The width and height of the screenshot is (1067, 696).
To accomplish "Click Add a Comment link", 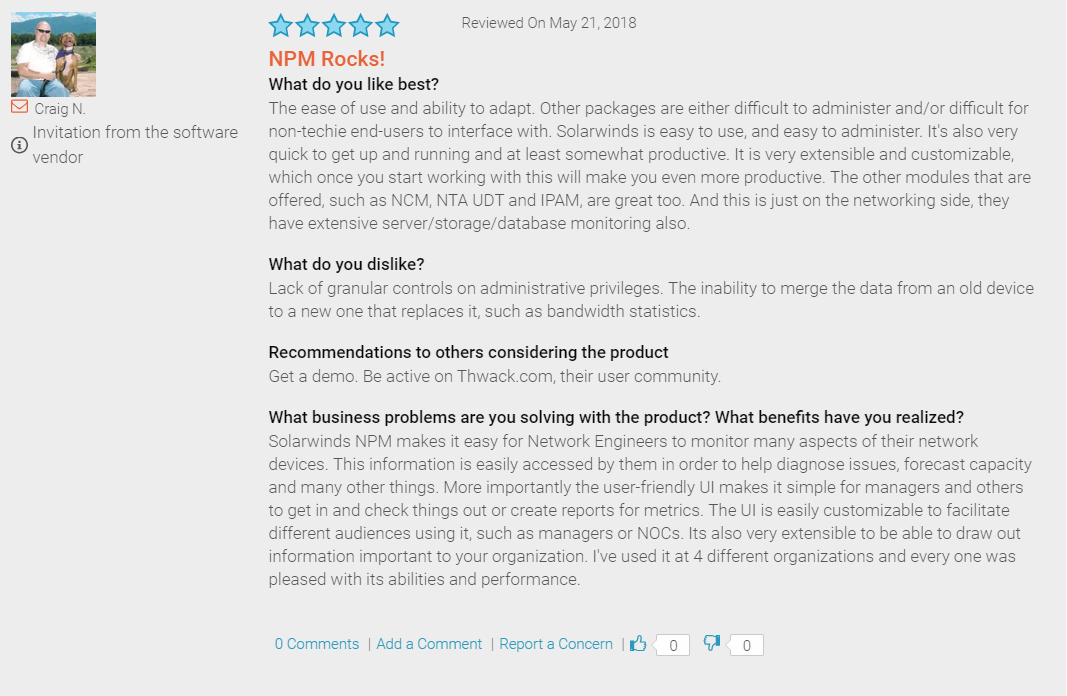I will (x=429, y=644).
